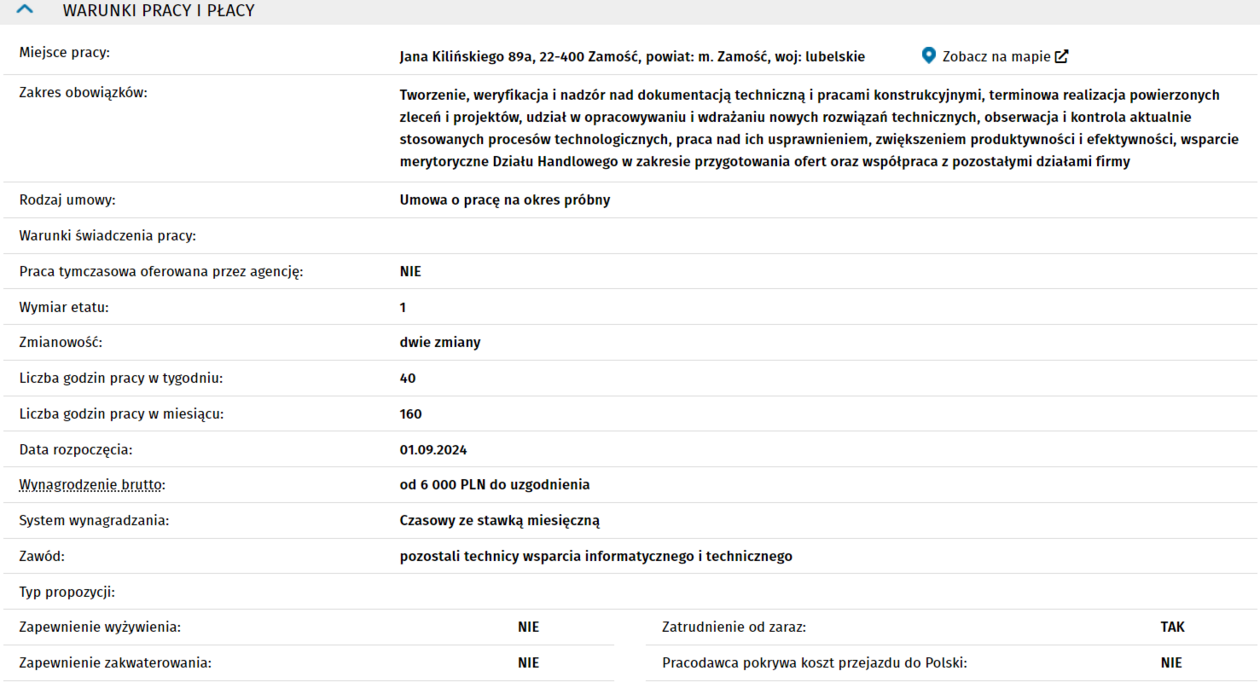Click the Czasowy ze stawką miesięczną value
1260x694 pixels.
coord(499,521)
